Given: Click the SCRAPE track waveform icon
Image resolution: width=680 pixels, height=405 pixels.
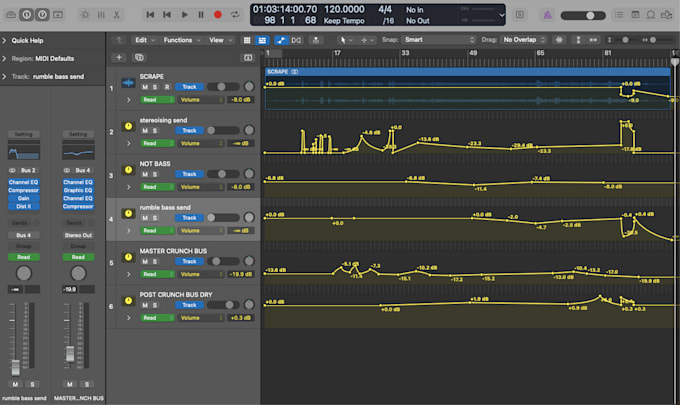Looking at the screenshot, I should click(x=128, y=82).
